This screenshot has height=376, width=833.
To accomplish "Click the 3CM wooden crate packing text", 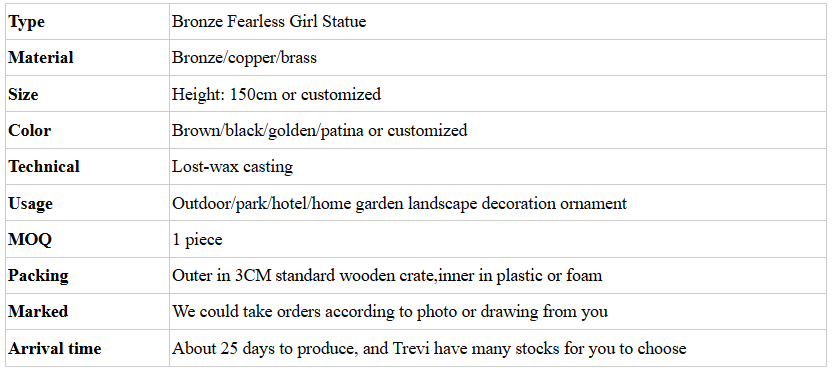I will coord(387,276).
